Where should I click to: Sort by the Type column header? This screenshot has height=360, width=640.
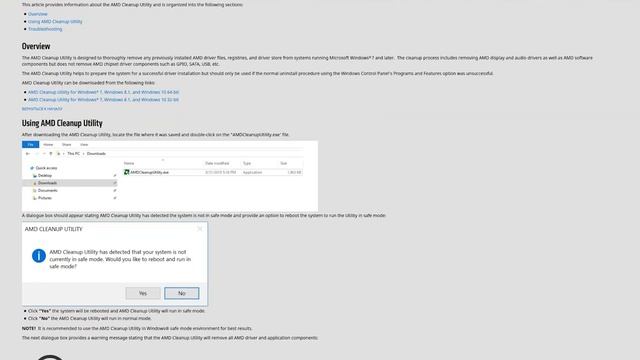click(247, 163)
